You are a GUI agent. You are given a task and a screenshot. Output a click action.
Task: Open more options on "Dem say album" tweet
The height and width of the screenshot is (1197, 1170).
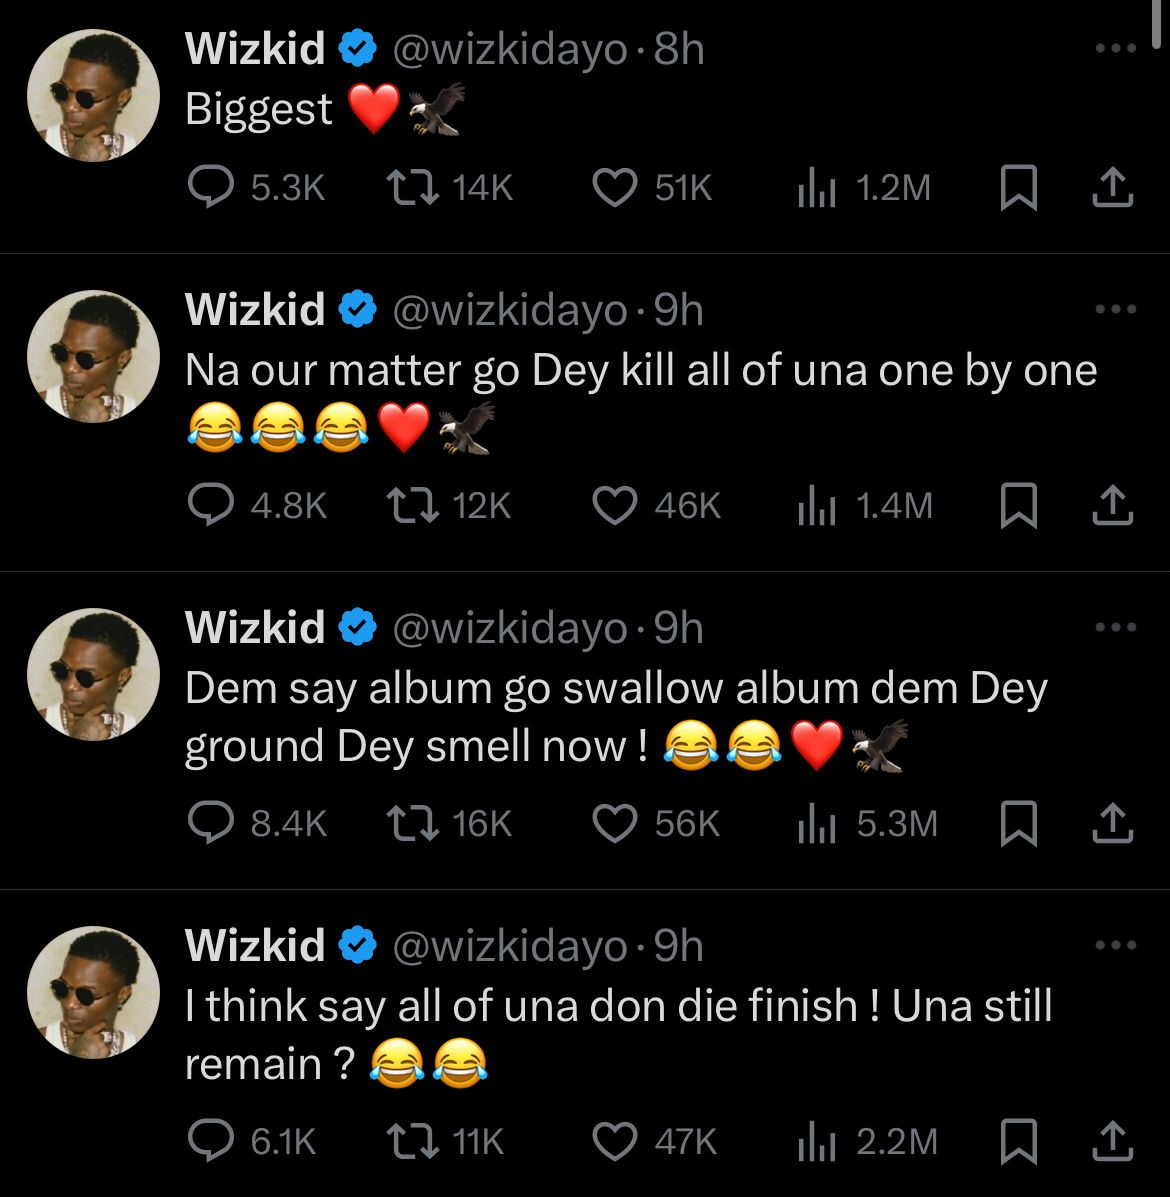(1115, 628)
